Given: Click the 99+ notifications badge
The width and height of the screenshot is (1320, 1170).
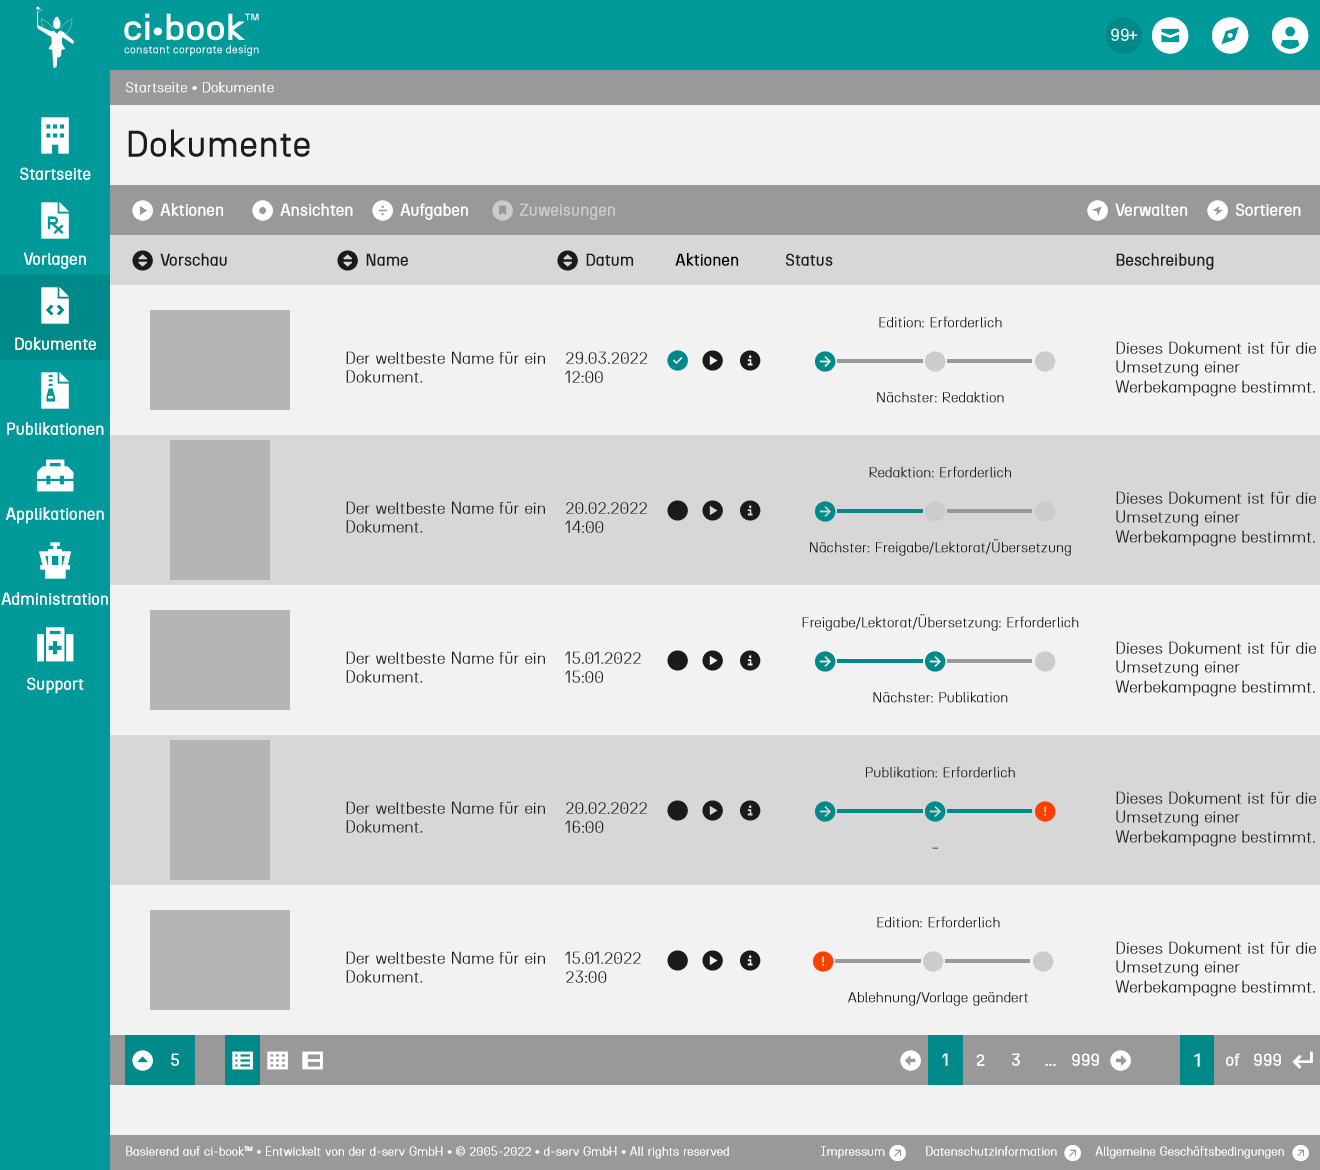Looking at the screenshot, I should tap(1123, 35).
